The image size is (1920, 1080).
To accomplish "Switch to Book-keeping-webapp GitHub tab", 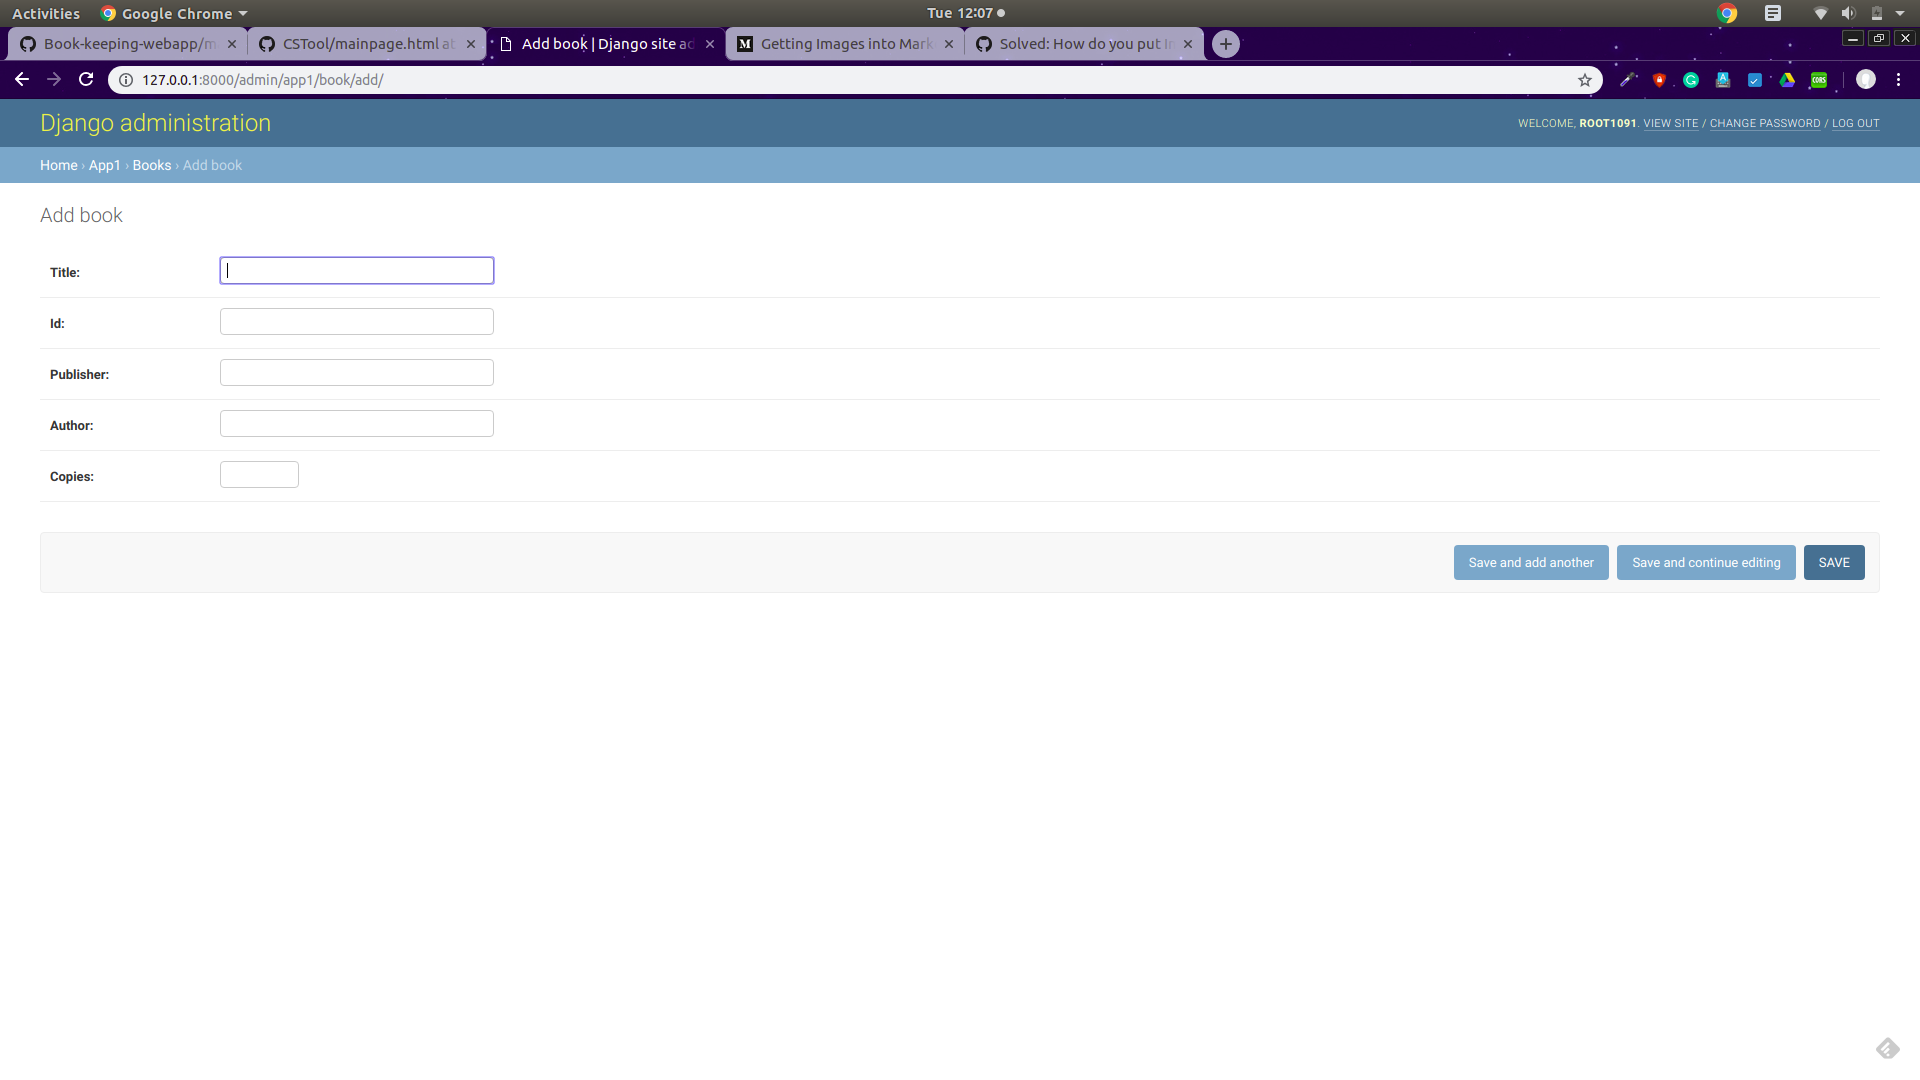I will [x=128, y=44].
